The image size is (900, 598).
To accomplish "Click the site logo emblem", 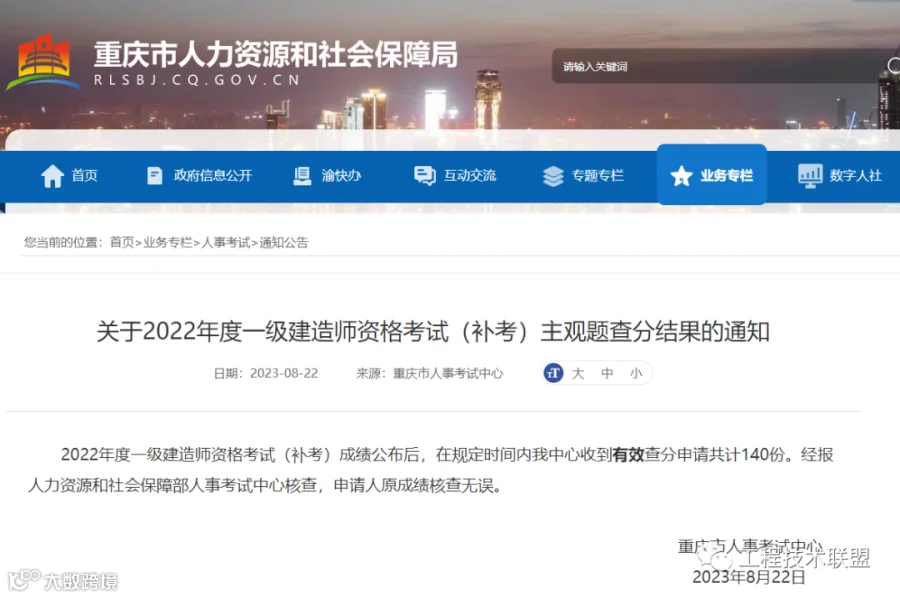I will tap(44, 63).
